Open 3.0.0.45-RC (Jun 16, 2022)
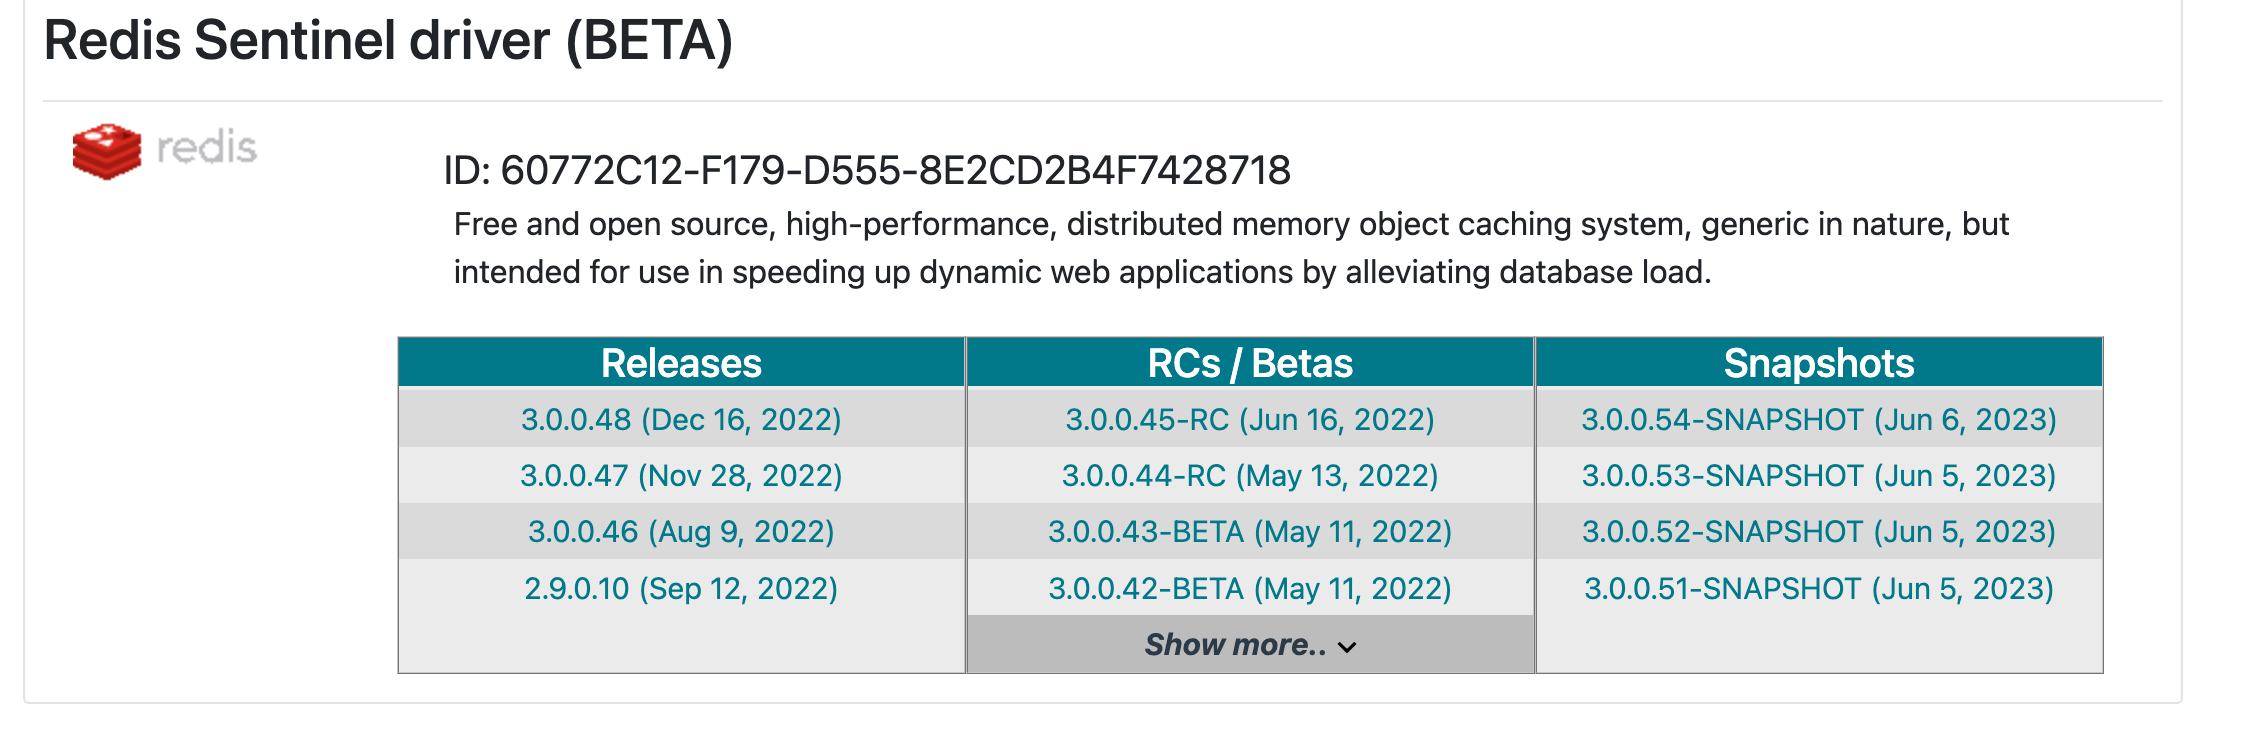Image resolution: width=2258 pixels, height=744 pixels. click(x=1250, y=419)
